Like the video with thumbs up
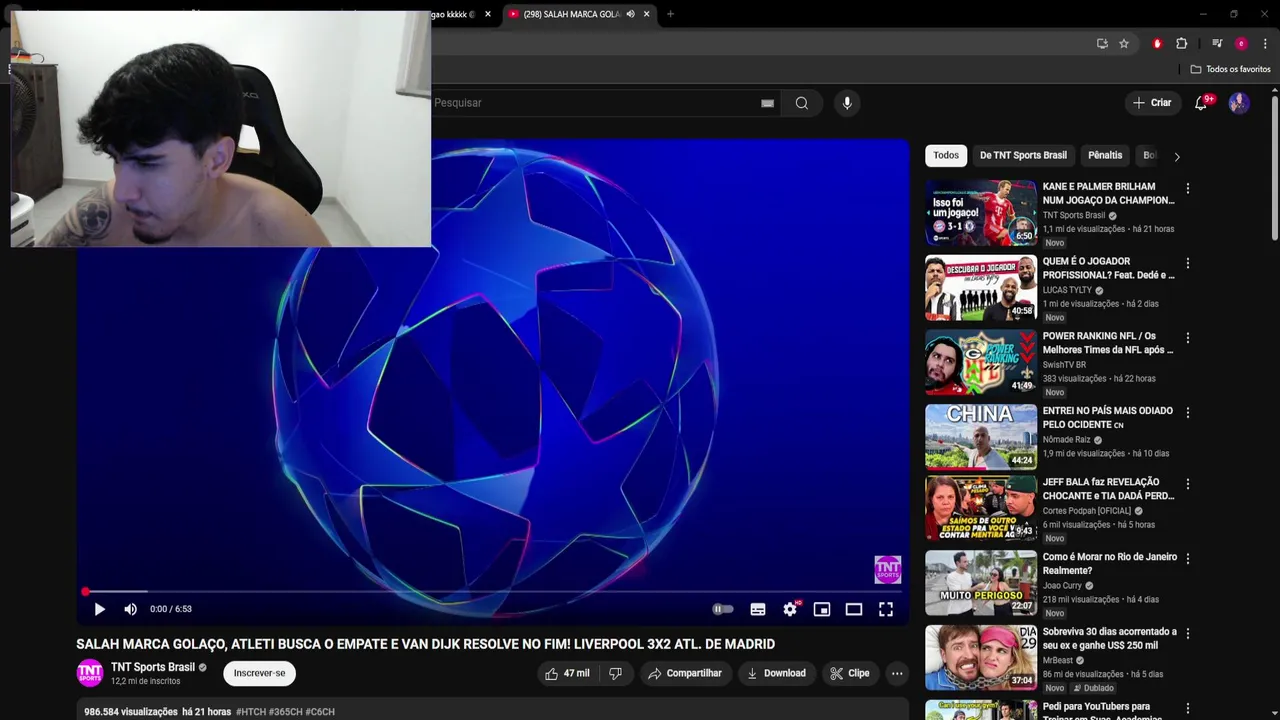The width and height of the screenshot is (1280, 720). pos(567,673)
